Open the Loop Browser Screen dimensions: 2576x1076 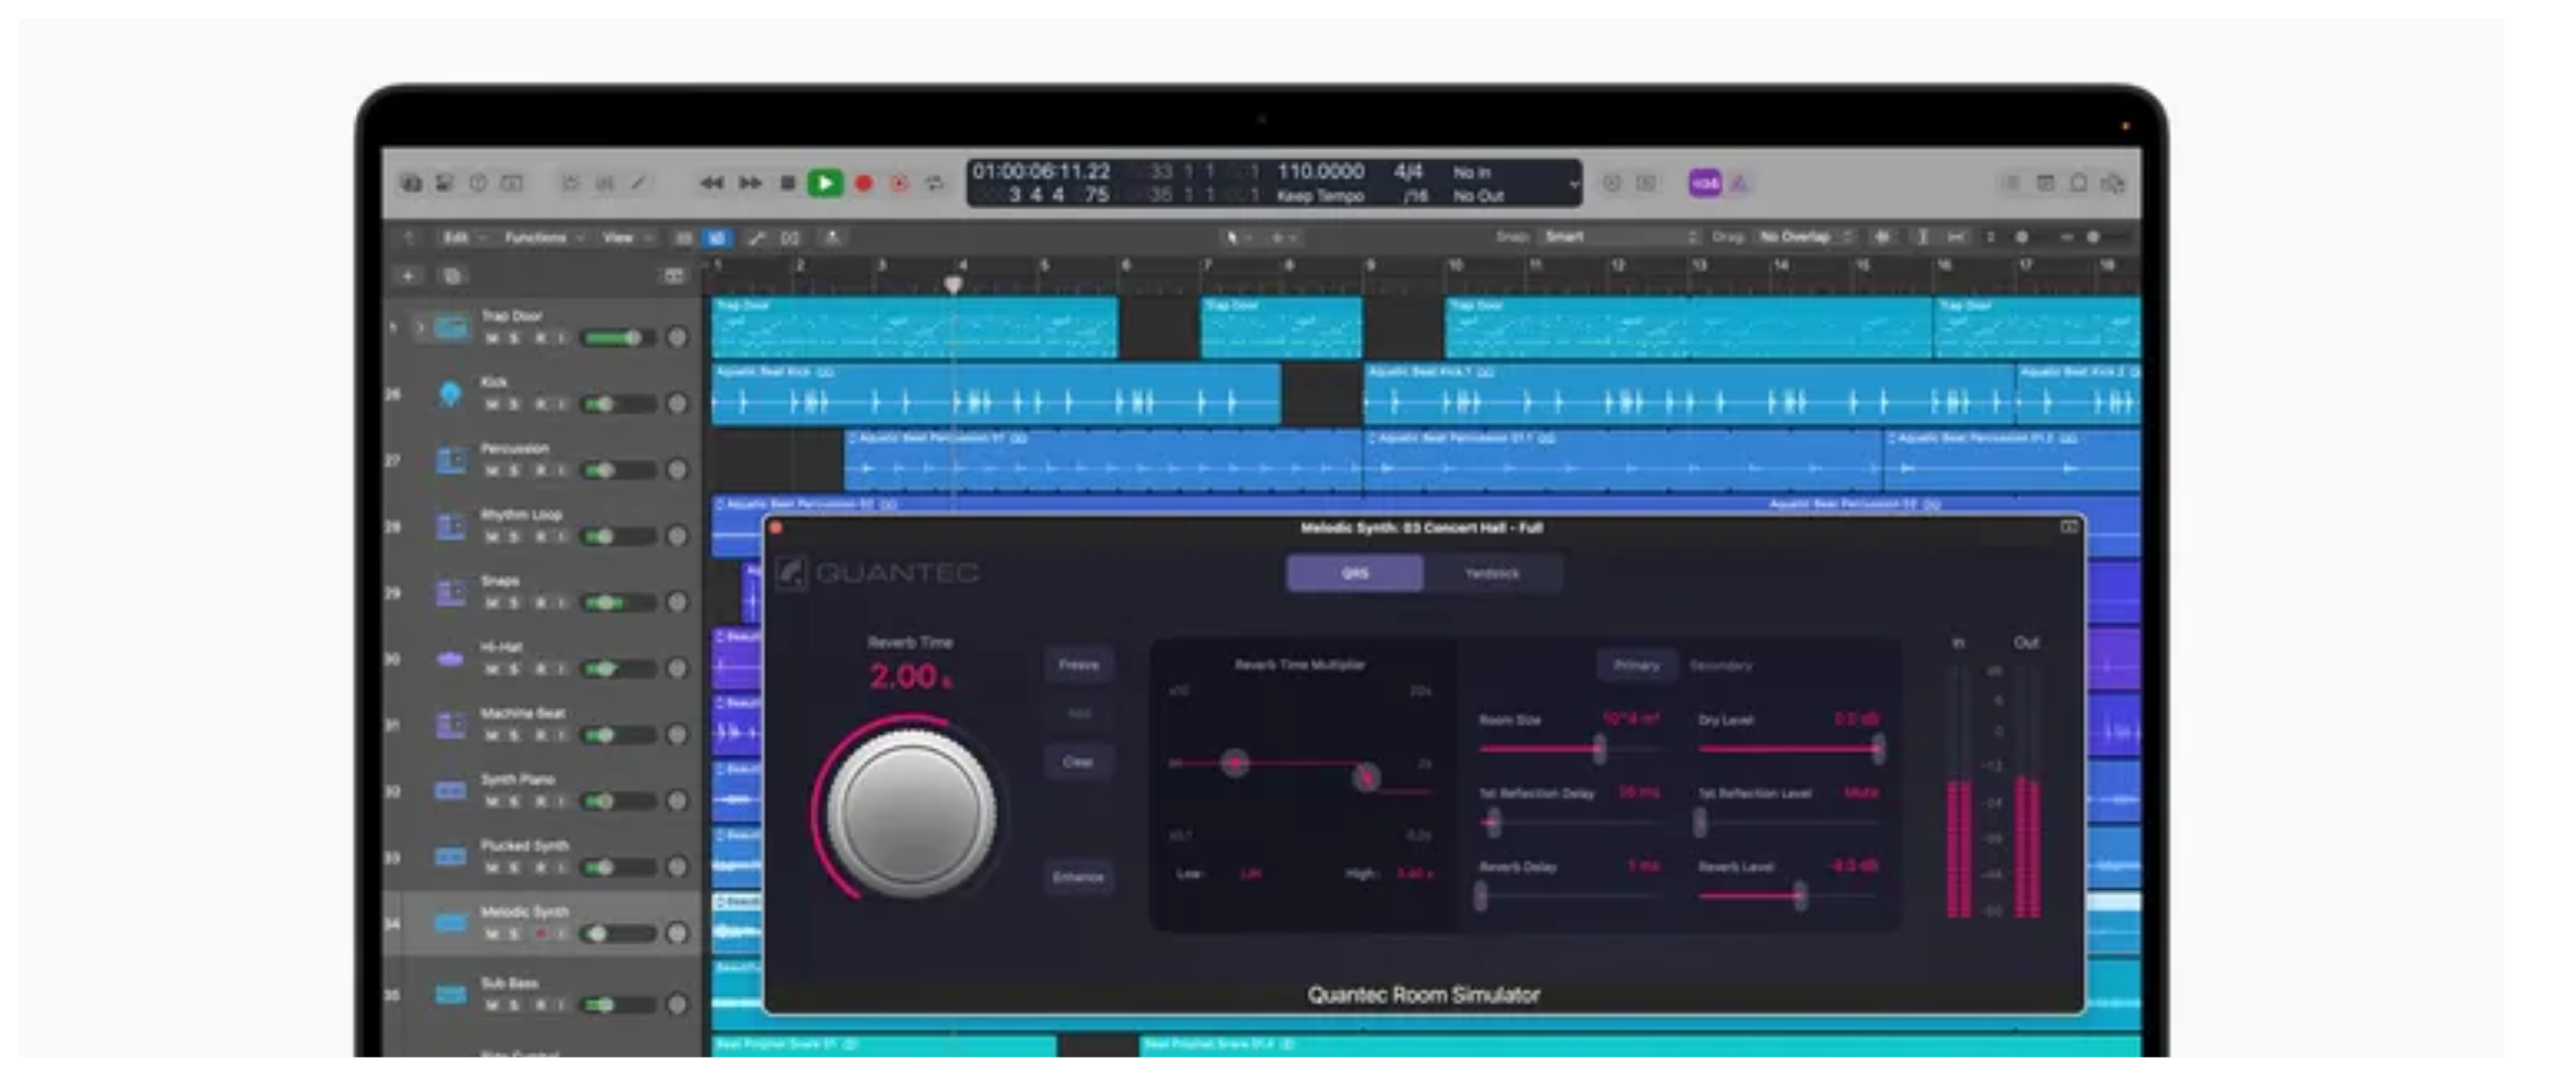2079,183
